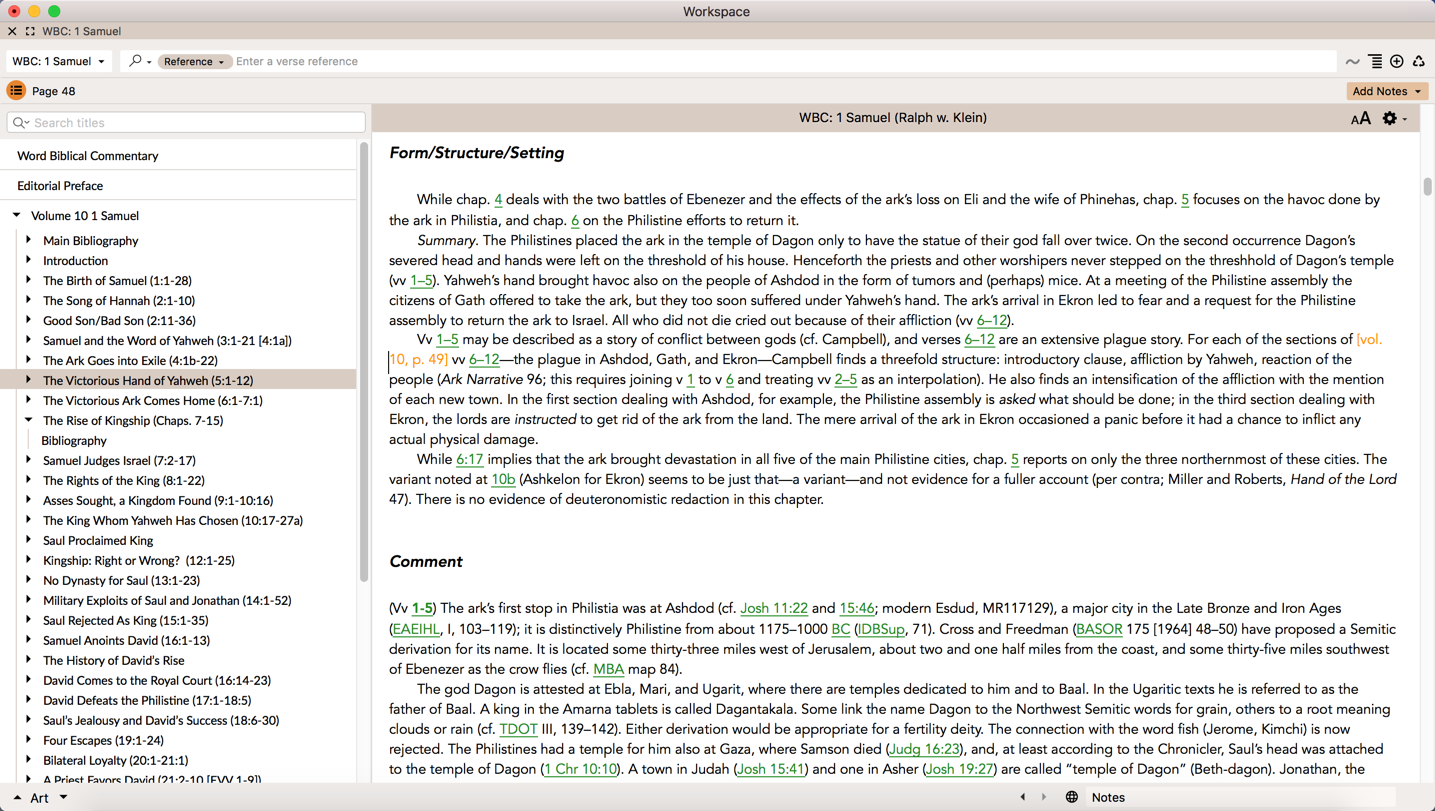This screenshot has width=1435, height=811.
Task: Close the WBC: 1 Samuel tab with X
Action: coord(12,31)
